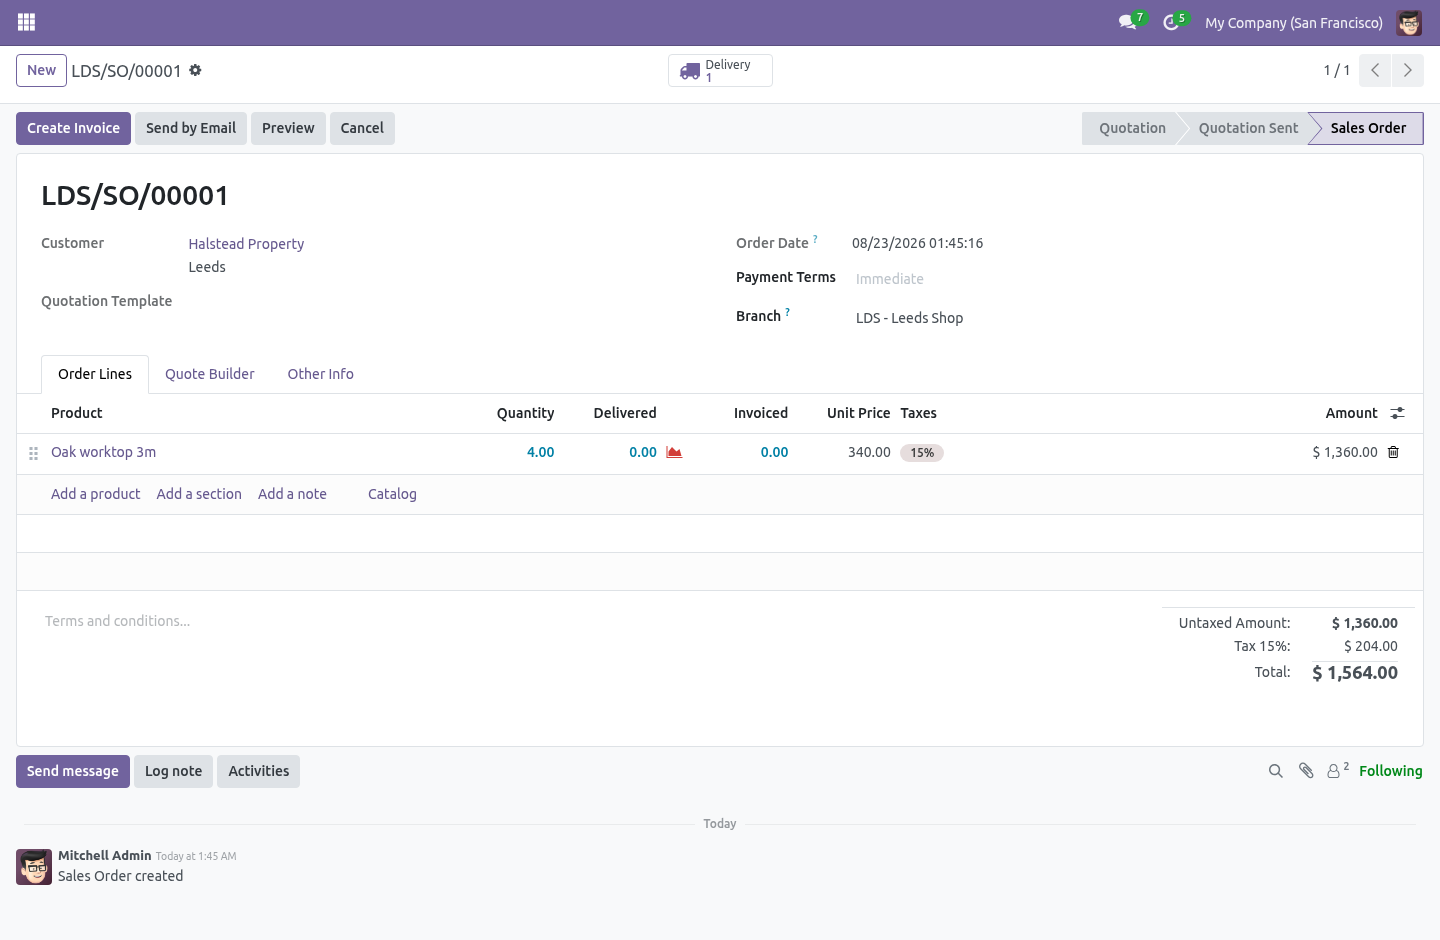This screenshot has width=1440, height=940.
Task: Click Add a product link
Action: (x=96, y=494)
